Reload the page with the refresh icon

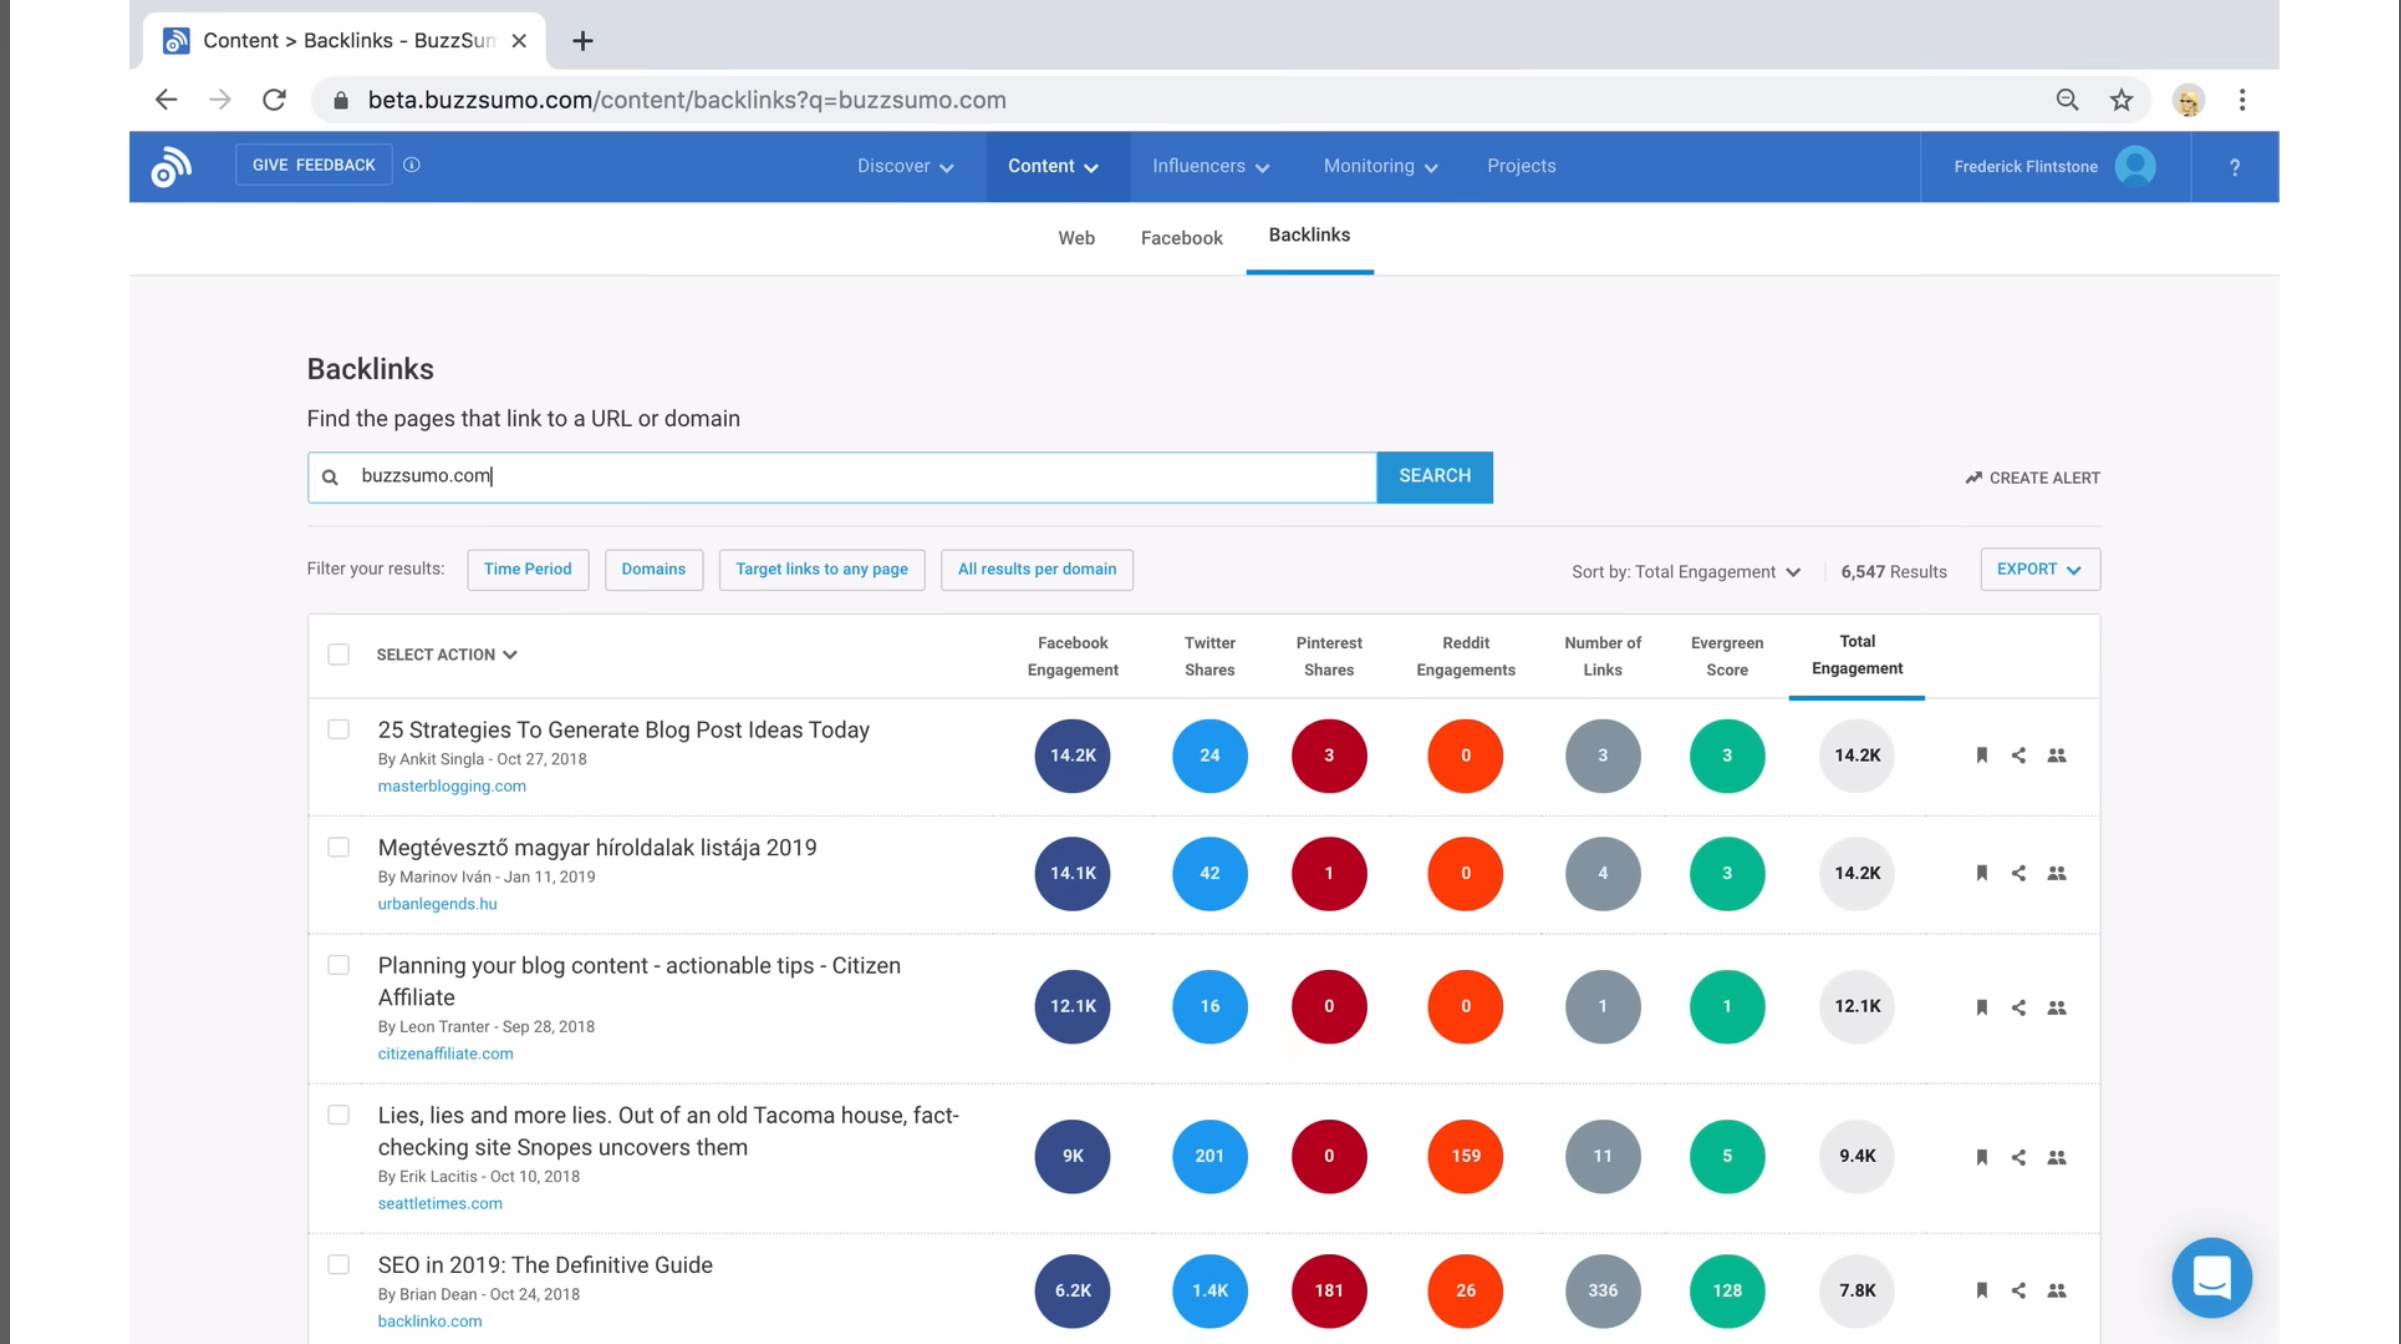tap(274, 100)
